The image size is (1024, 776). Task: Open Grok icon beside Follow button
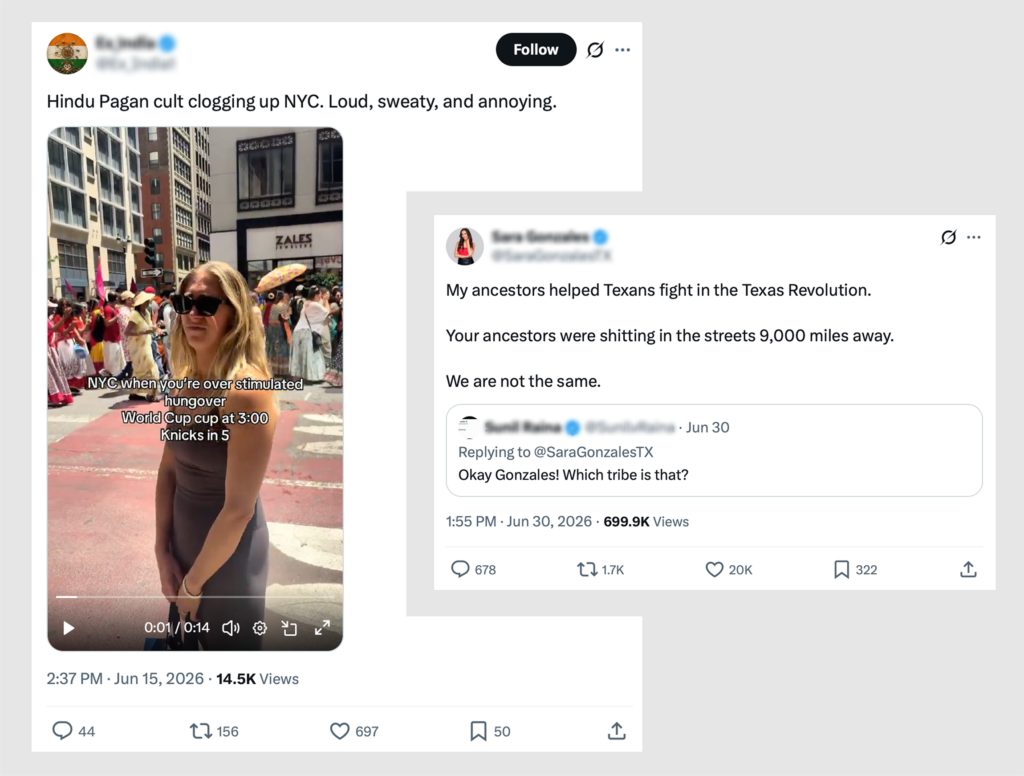tap(595, 50)
